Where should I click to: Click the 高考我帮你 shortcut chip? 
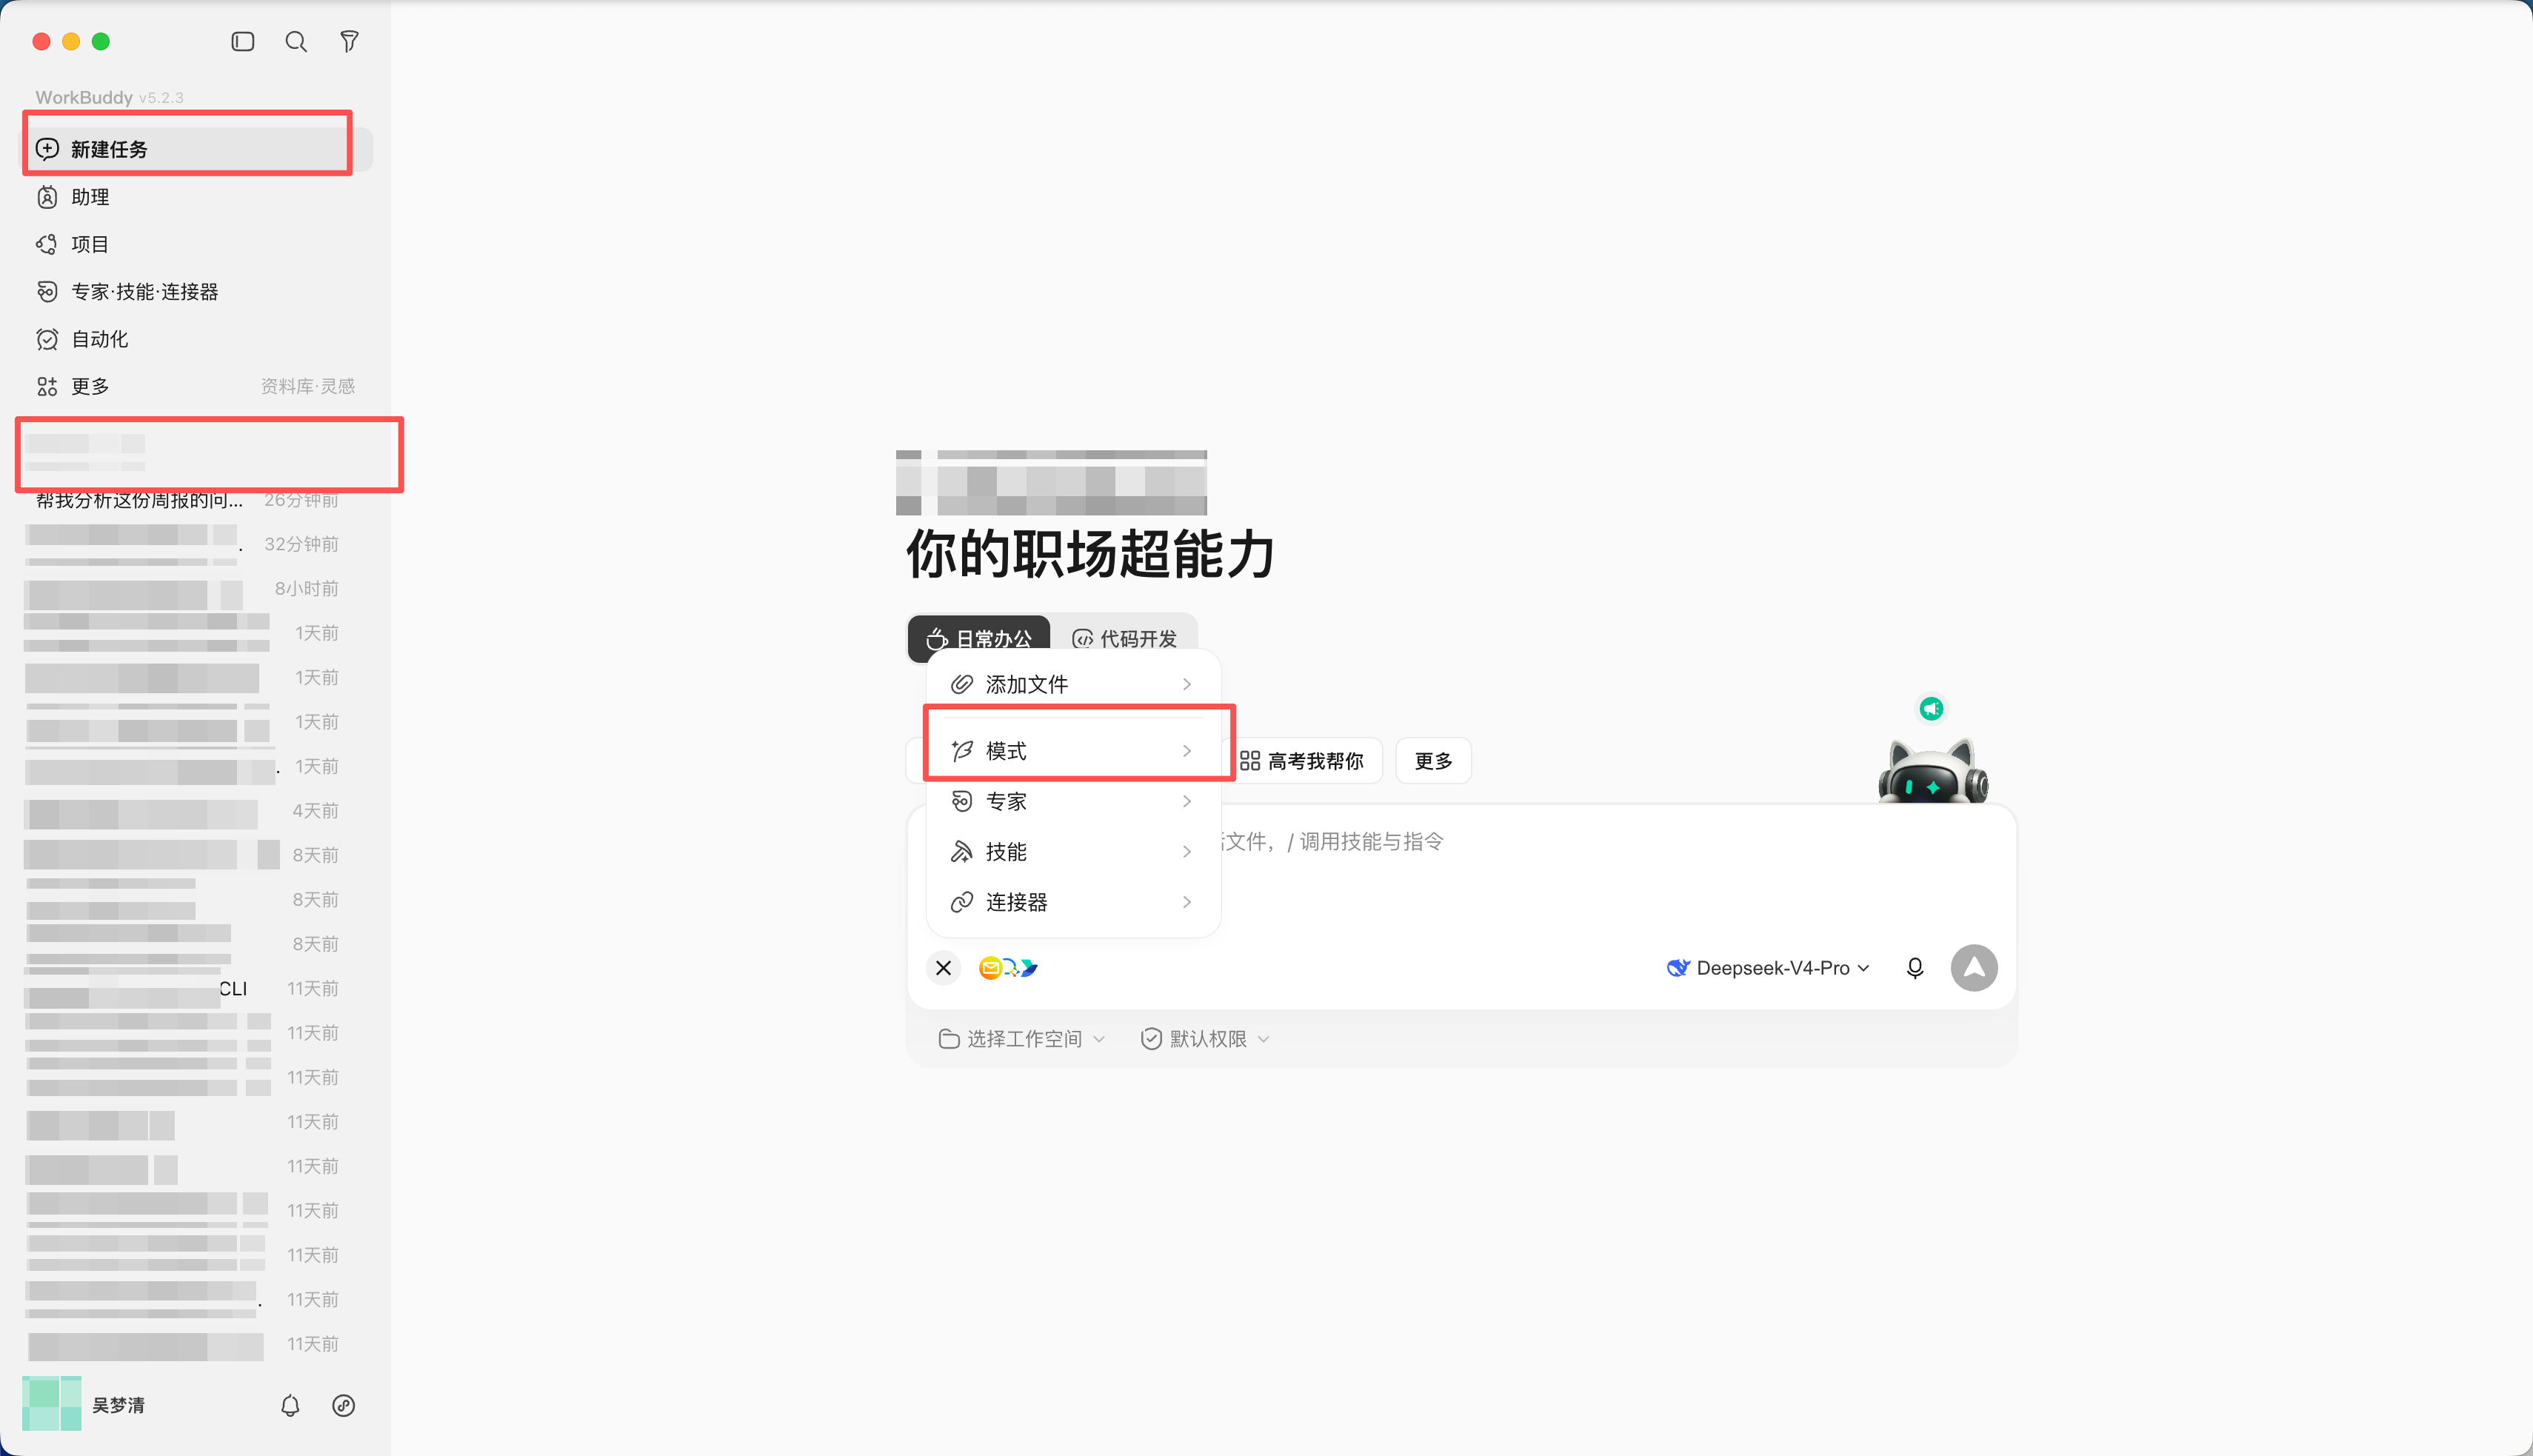pyautogui.click(x=1302, y=761)
